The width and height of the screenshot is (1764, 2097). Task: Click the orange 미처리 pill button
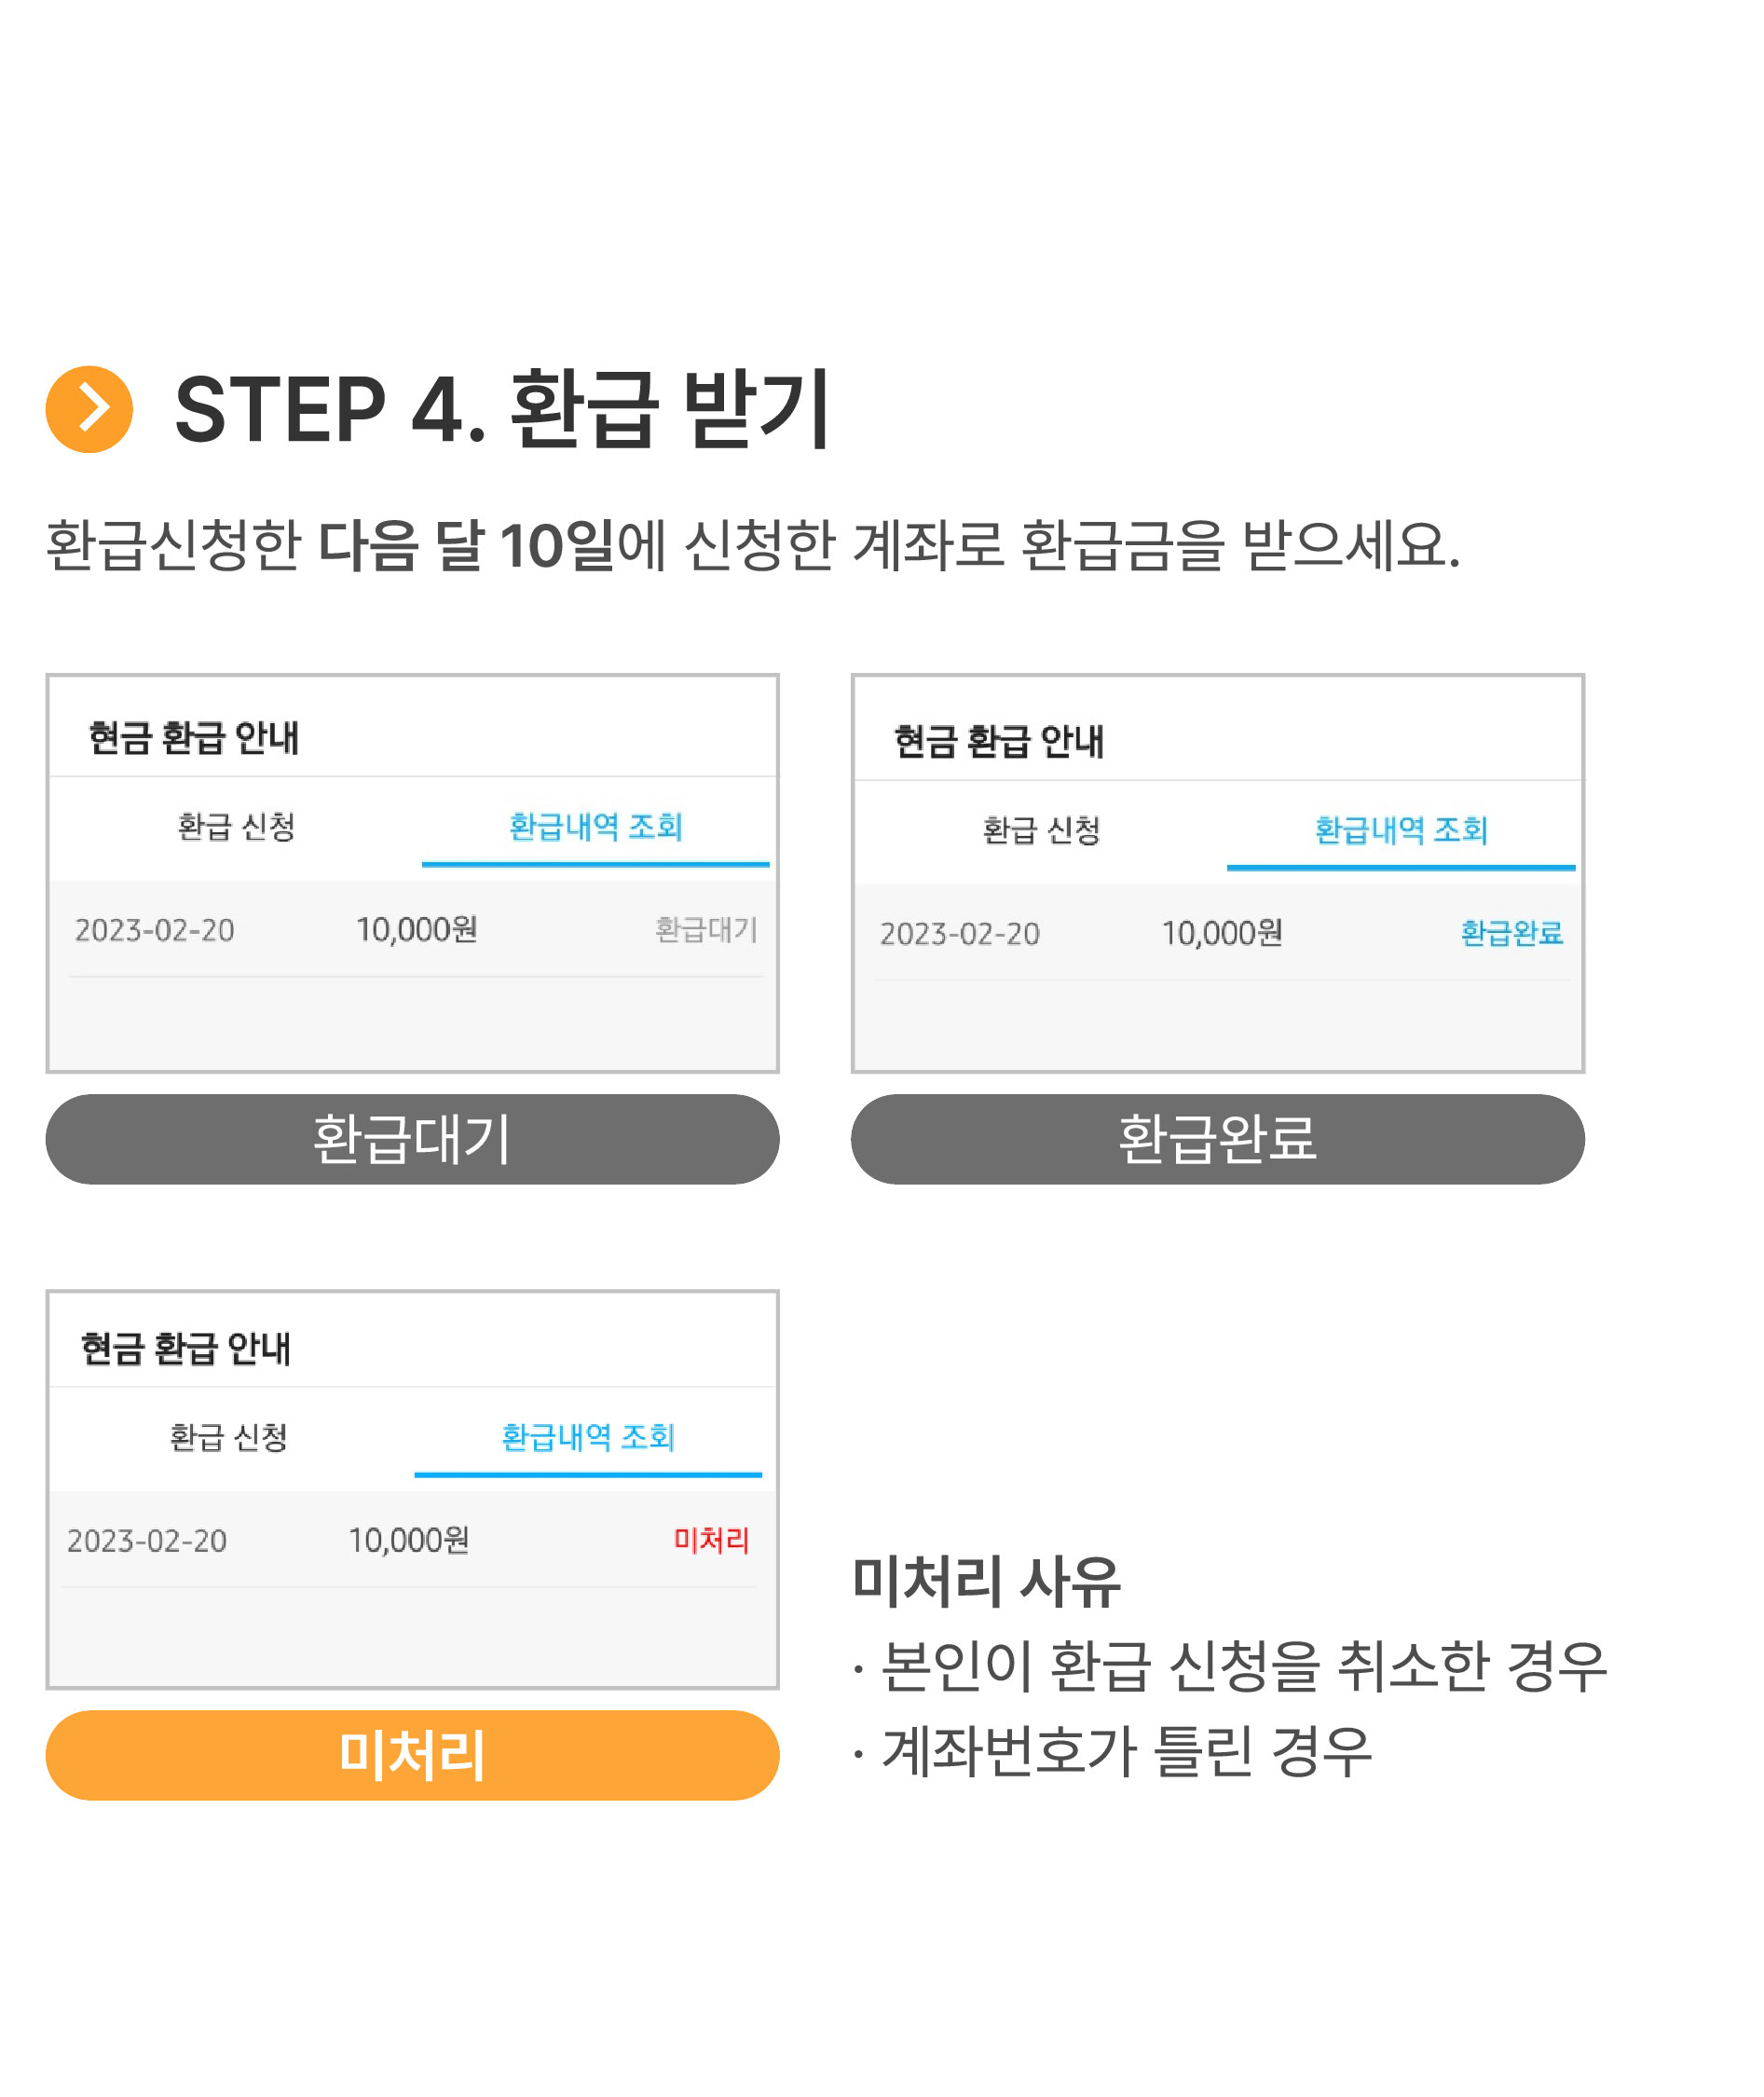click(x=412, y=1755)
